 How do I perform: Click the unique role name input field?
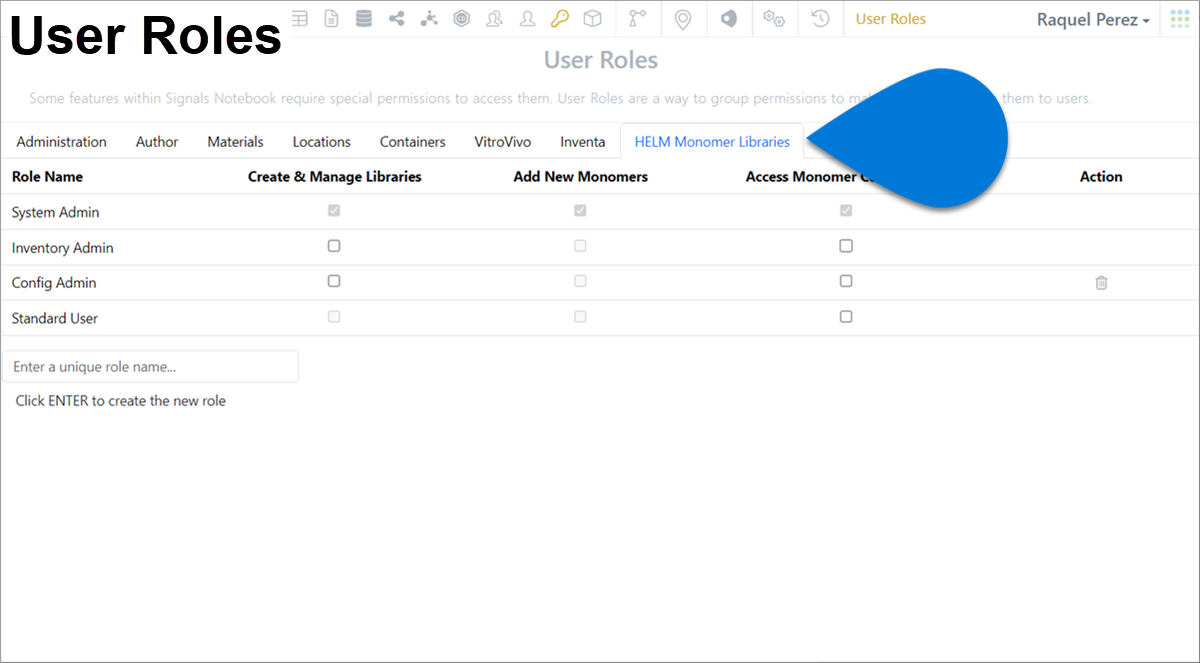point(150,367)
